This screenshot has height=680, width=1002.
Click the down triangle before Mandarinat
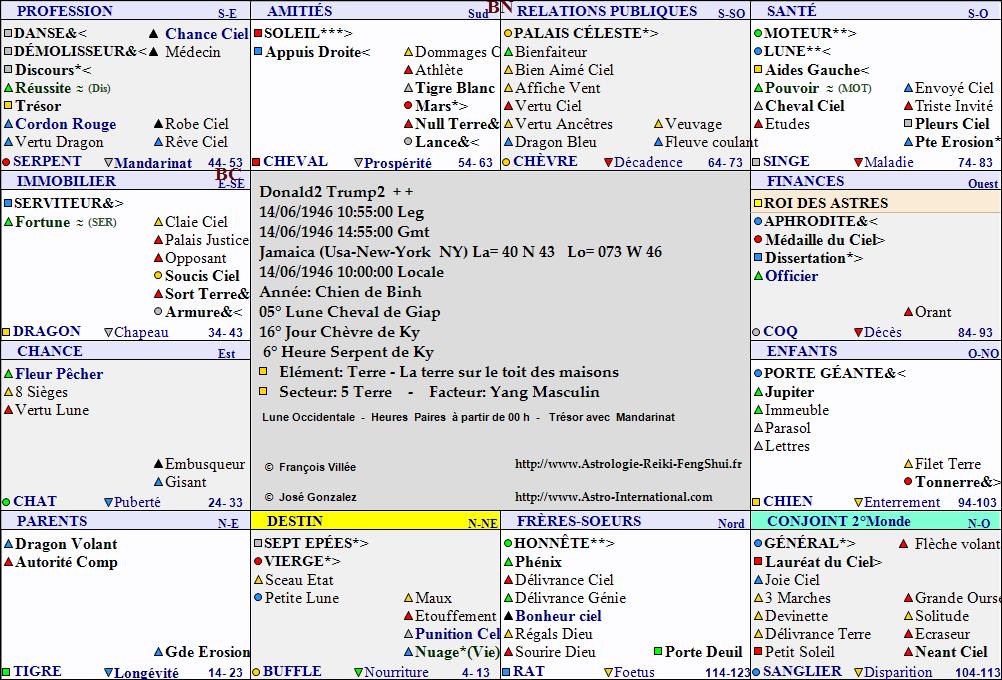tap(108, 163)
